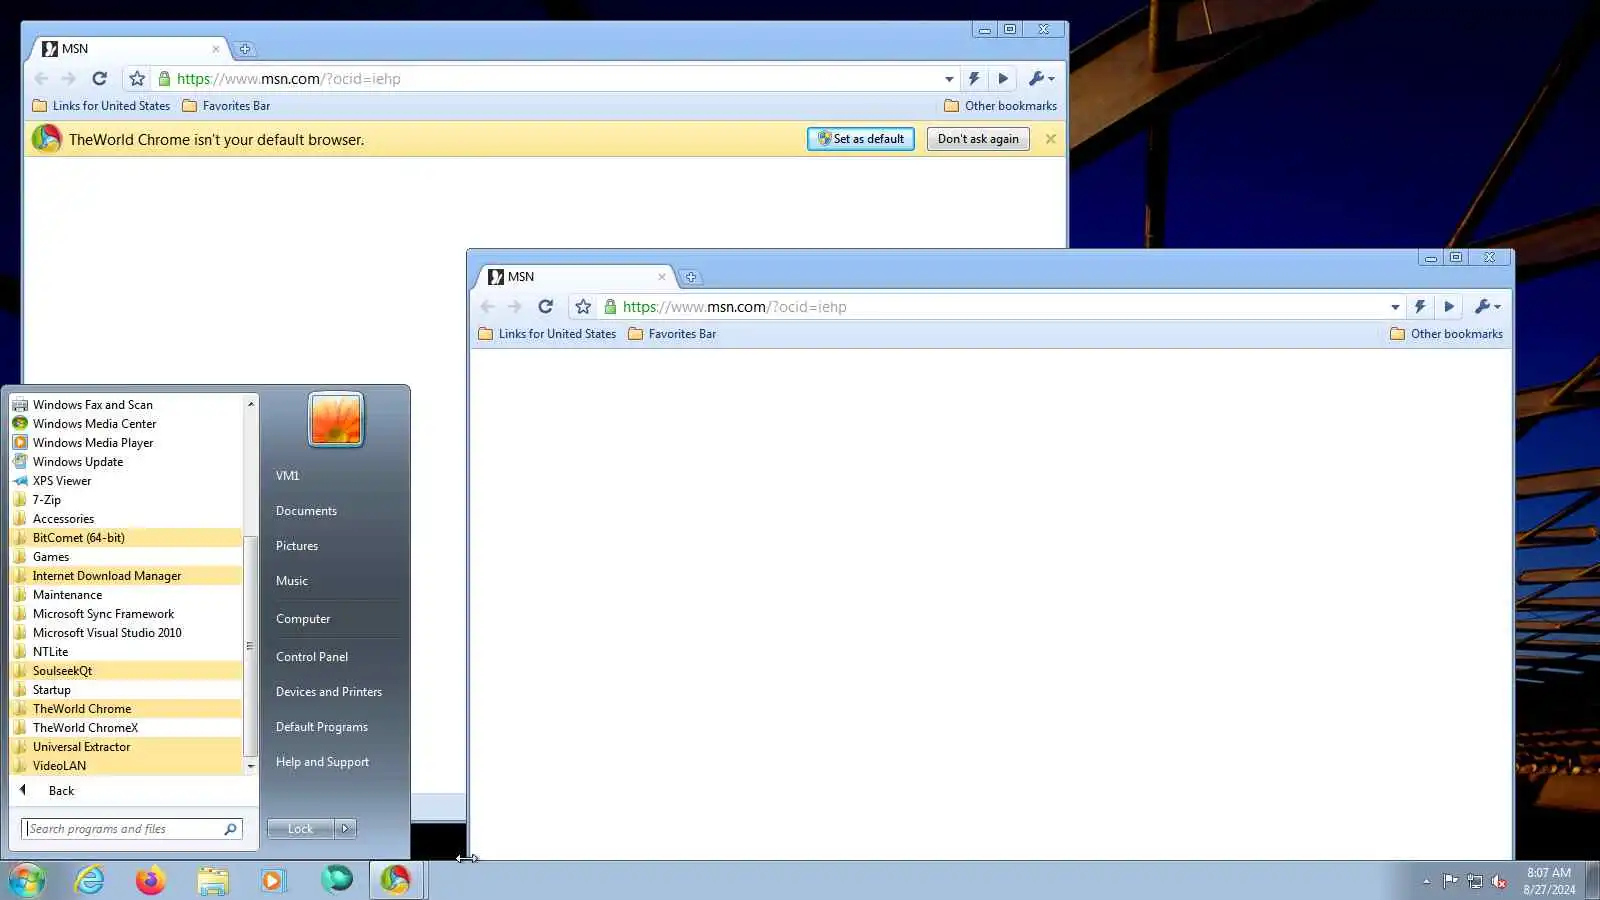The width and height of the screenshot is (1600, 900).
Task: Reload page in the front browser window
Action: click(x=545, y=306)
